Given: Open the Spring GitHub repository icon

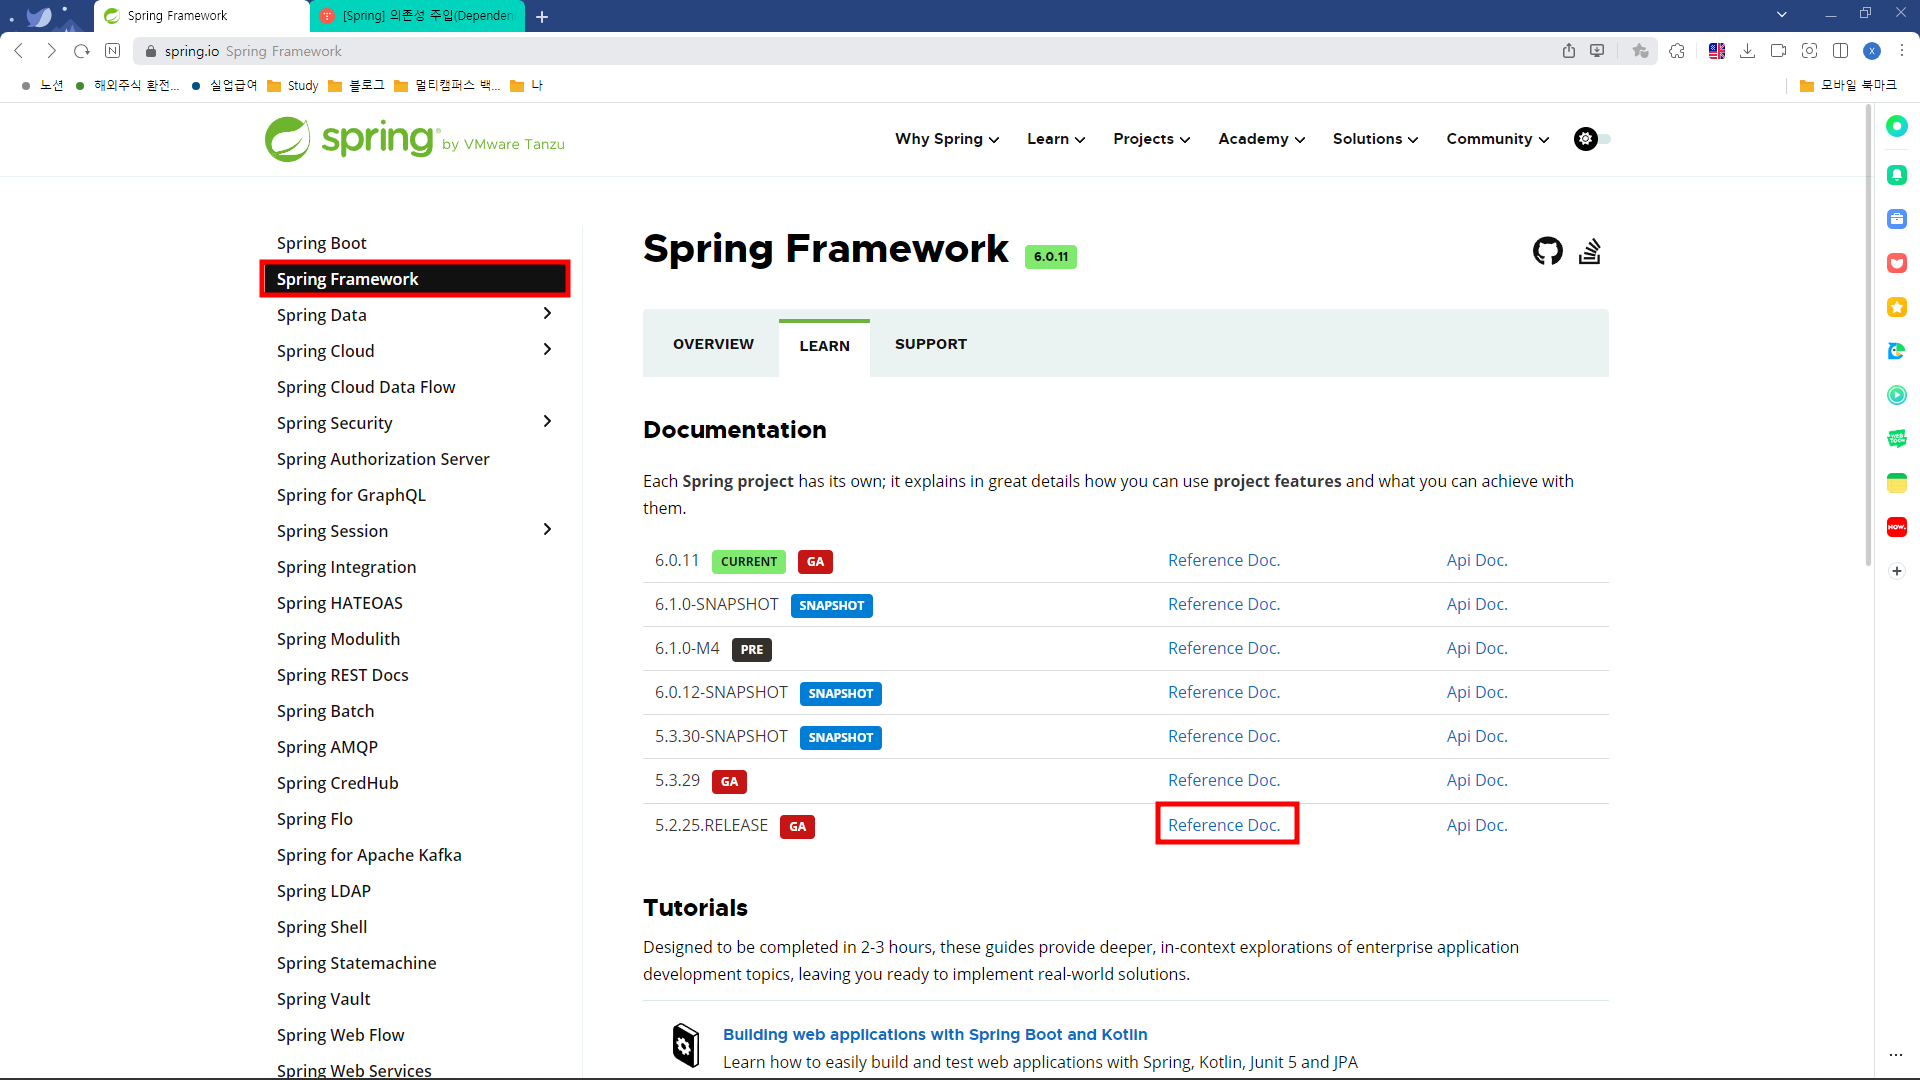Looking at the screenshot, I should (x=1547, y=251).
